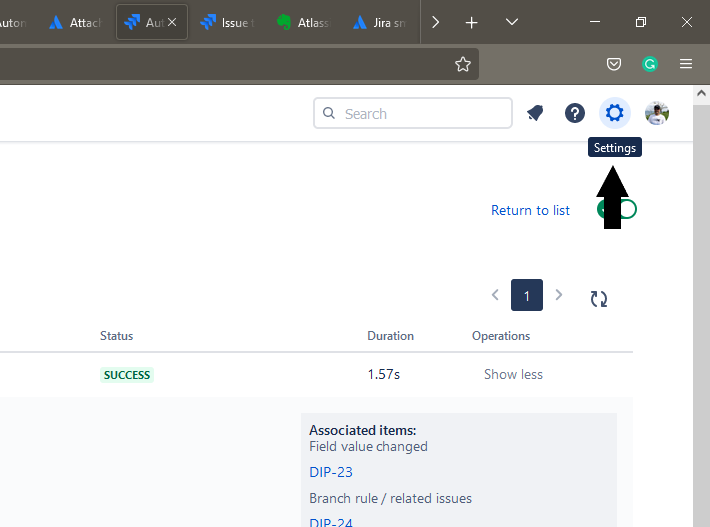Refresh the audit log list

(x=599, y=299)
